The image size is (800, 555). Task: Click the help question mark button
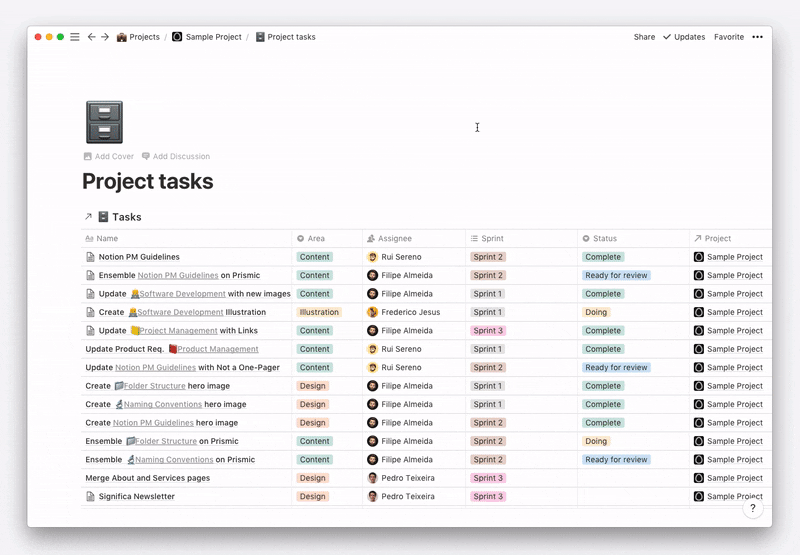click(x=753, y=508)
